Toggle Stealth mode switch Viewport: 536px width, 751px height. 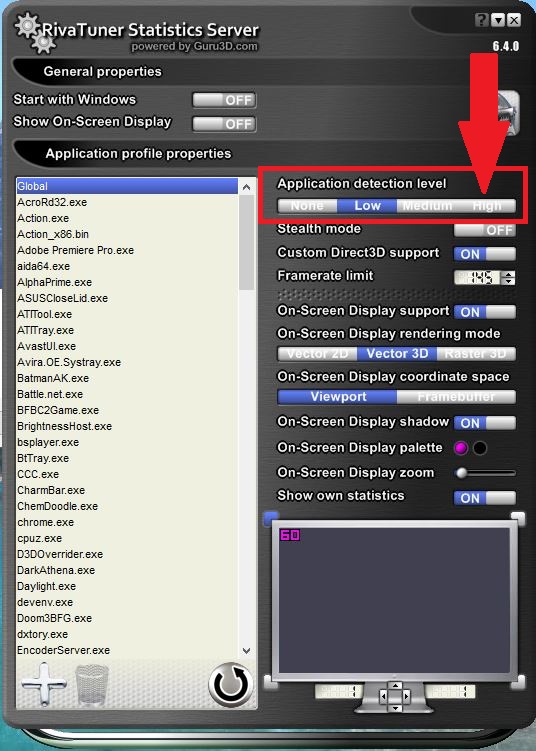(x=485, y=230)
